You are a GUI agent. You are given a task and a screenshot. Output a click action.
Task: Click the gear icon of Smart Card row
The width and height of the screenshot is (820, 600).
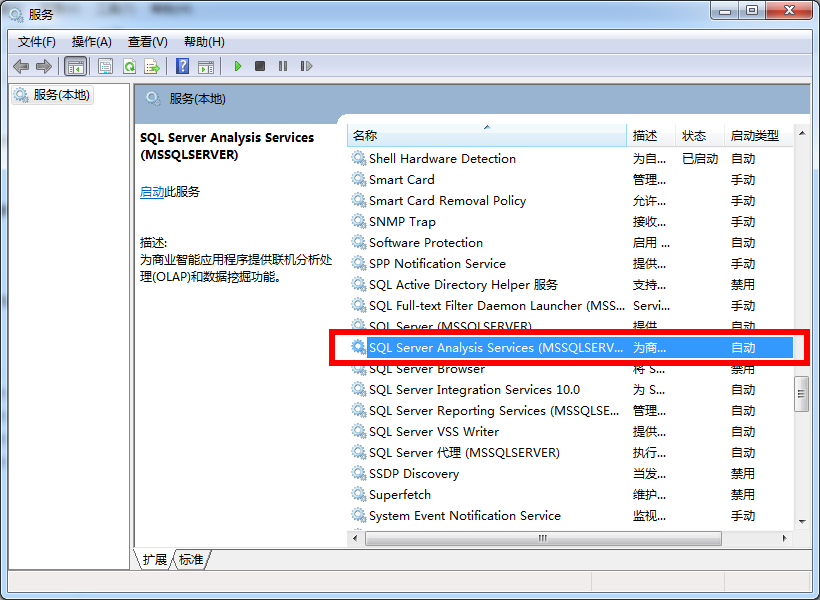[358, 179]
